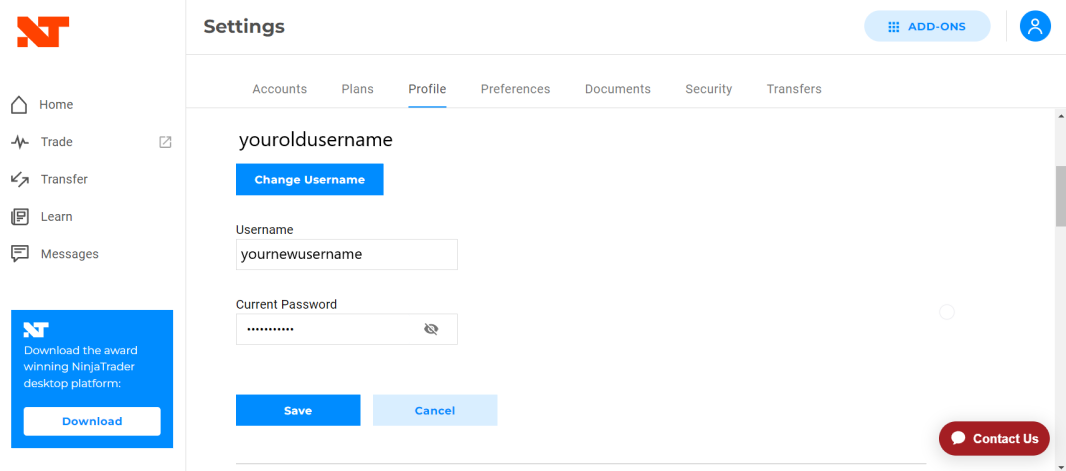Switch to the Accounts tab
The width and height of the screenshot is (1066, 471).
pyautogui.click(x=279, y=89)
